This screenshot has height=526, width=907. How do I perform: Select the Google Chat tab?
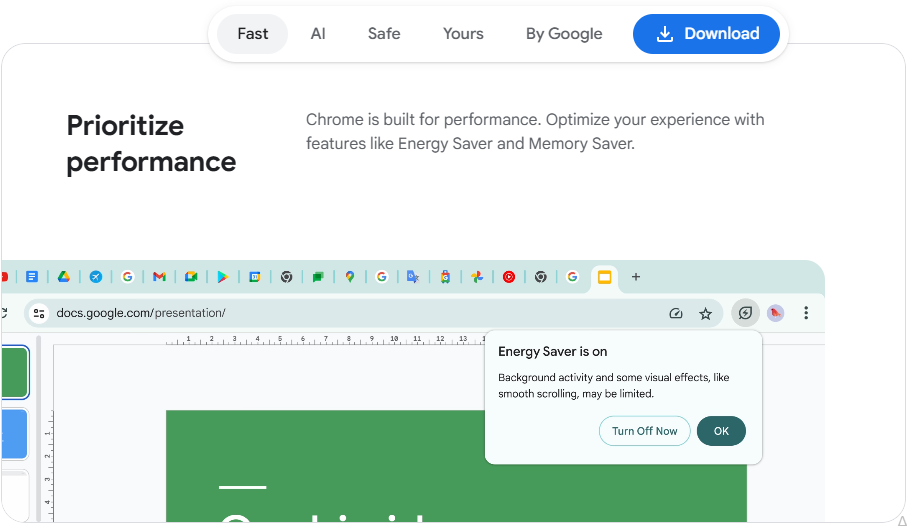point(318,277)
